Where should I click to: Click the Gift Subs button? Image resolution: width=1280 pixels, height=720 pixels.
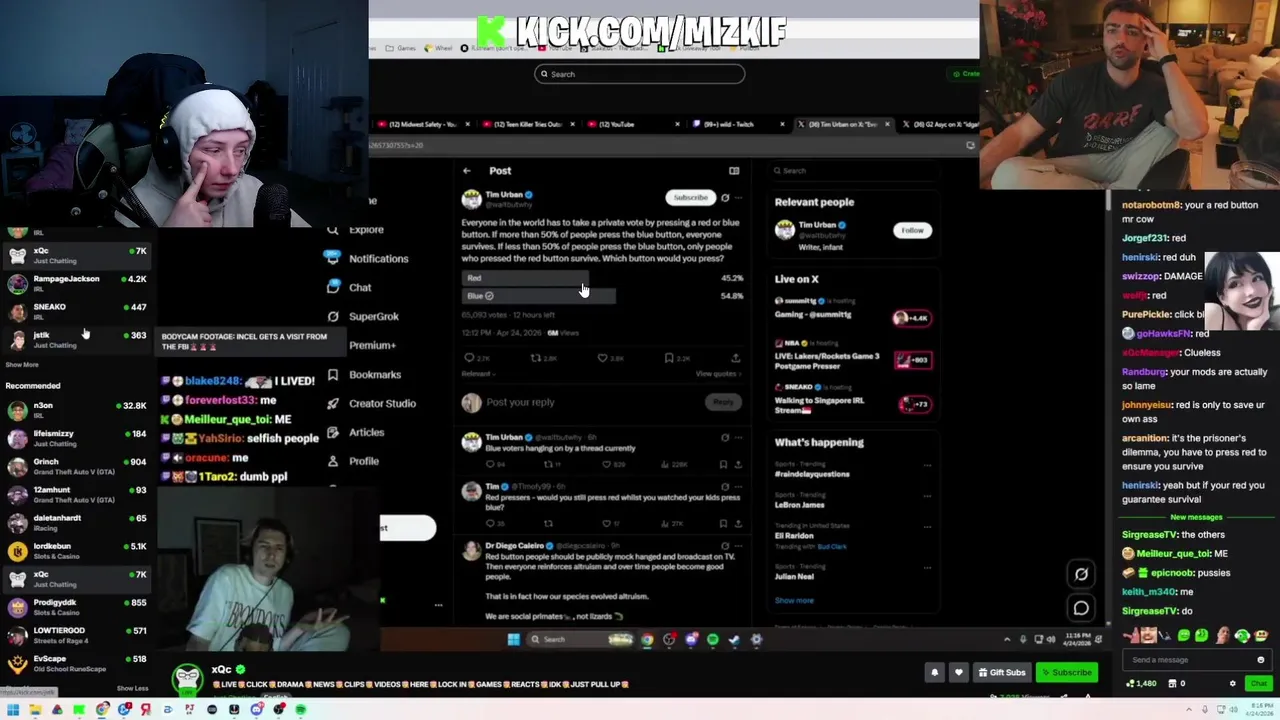[1001, 673]
